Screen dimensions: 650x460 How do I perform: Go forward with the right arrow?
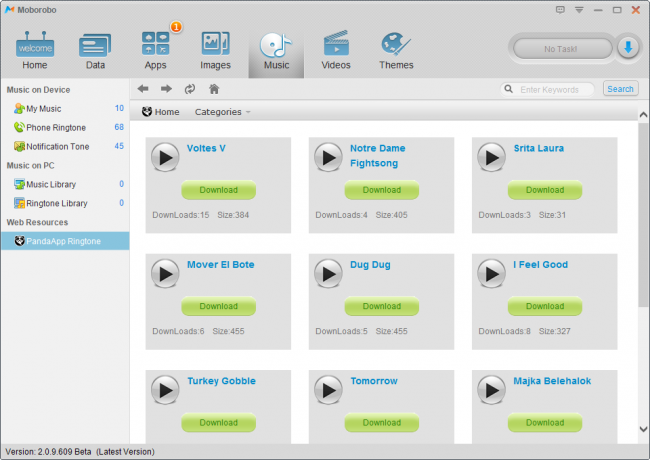coord(167,89)
